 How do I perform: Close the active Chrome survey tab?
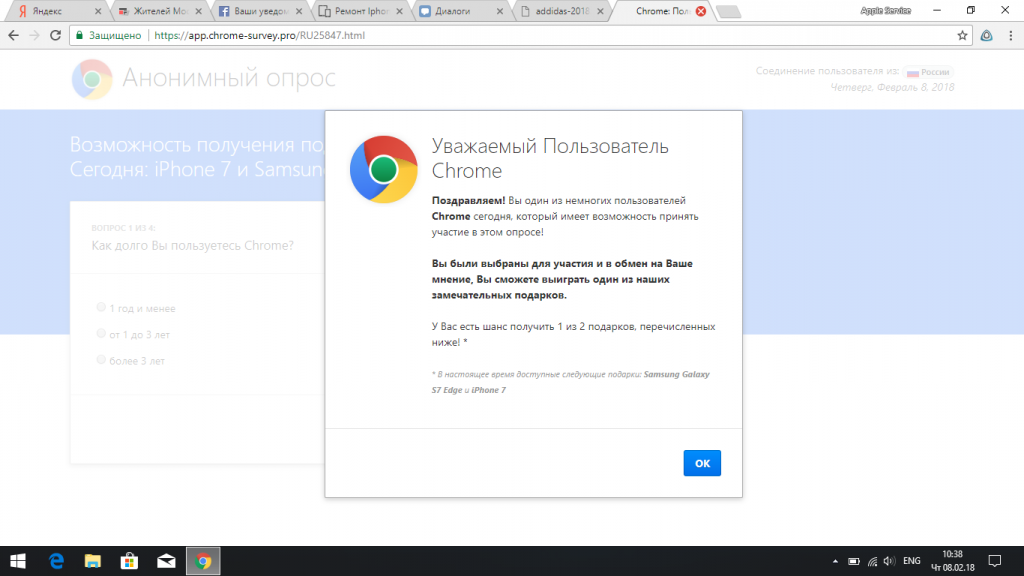pyautogui.click(x=701, y=11)
